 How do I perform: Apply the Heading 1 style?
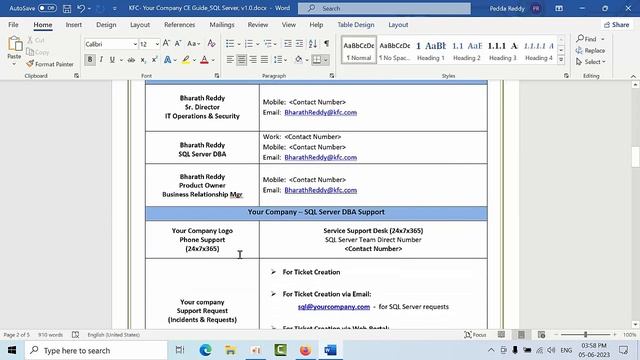pos(431,51)
